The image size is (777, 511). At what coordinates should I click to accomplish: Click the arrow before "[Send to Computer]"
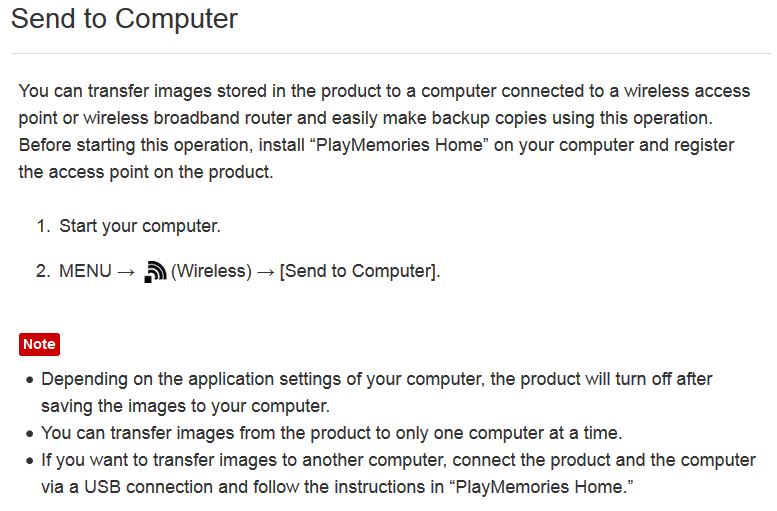tap(266, 272)
